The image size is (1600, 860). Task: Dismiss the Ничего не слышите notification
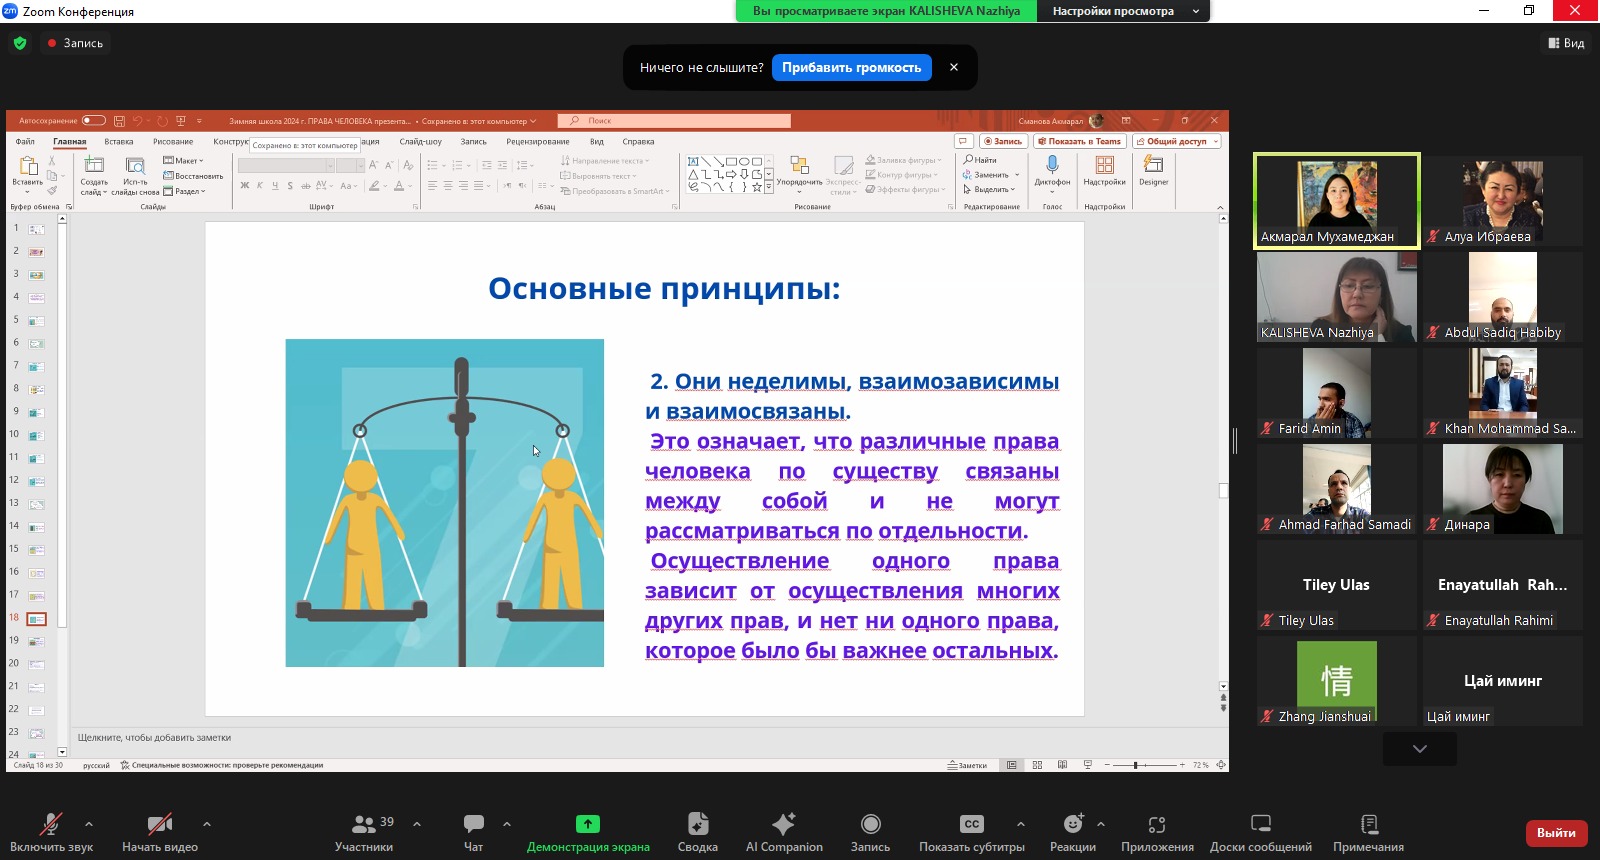click(x=954, y=68)
